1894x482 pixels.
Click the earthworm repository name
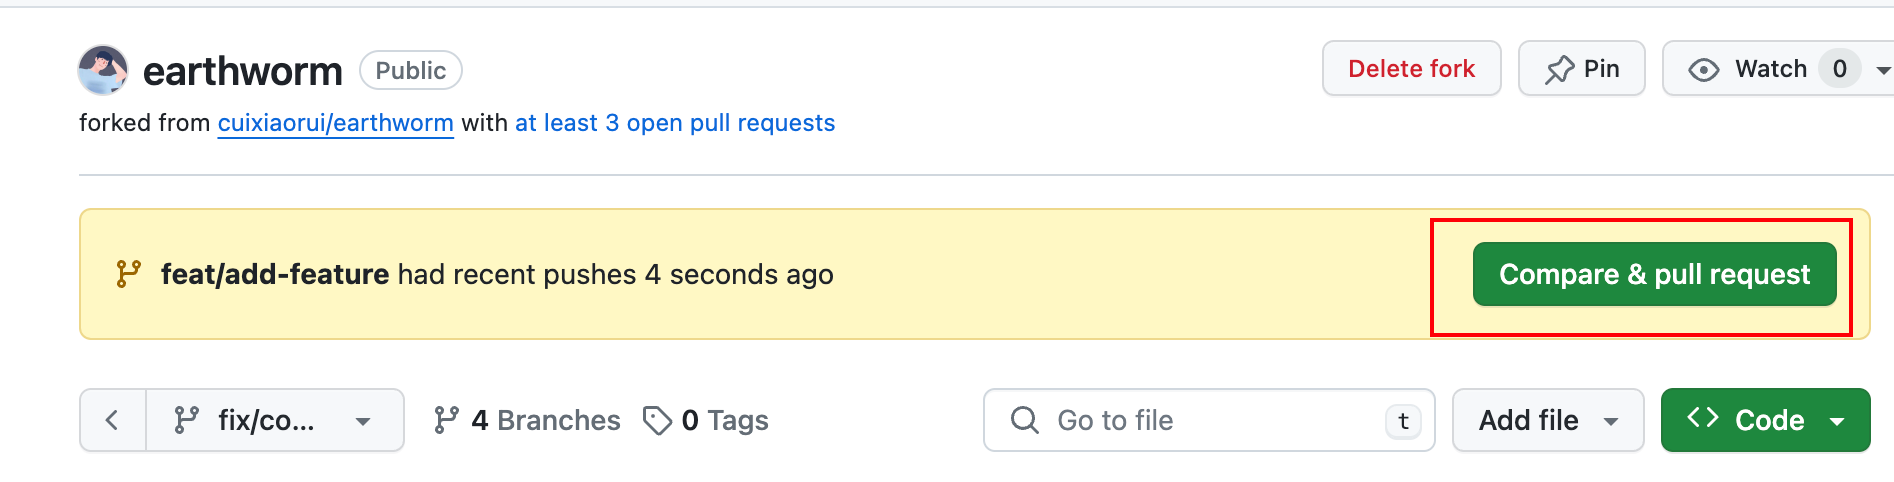point(243,71)
